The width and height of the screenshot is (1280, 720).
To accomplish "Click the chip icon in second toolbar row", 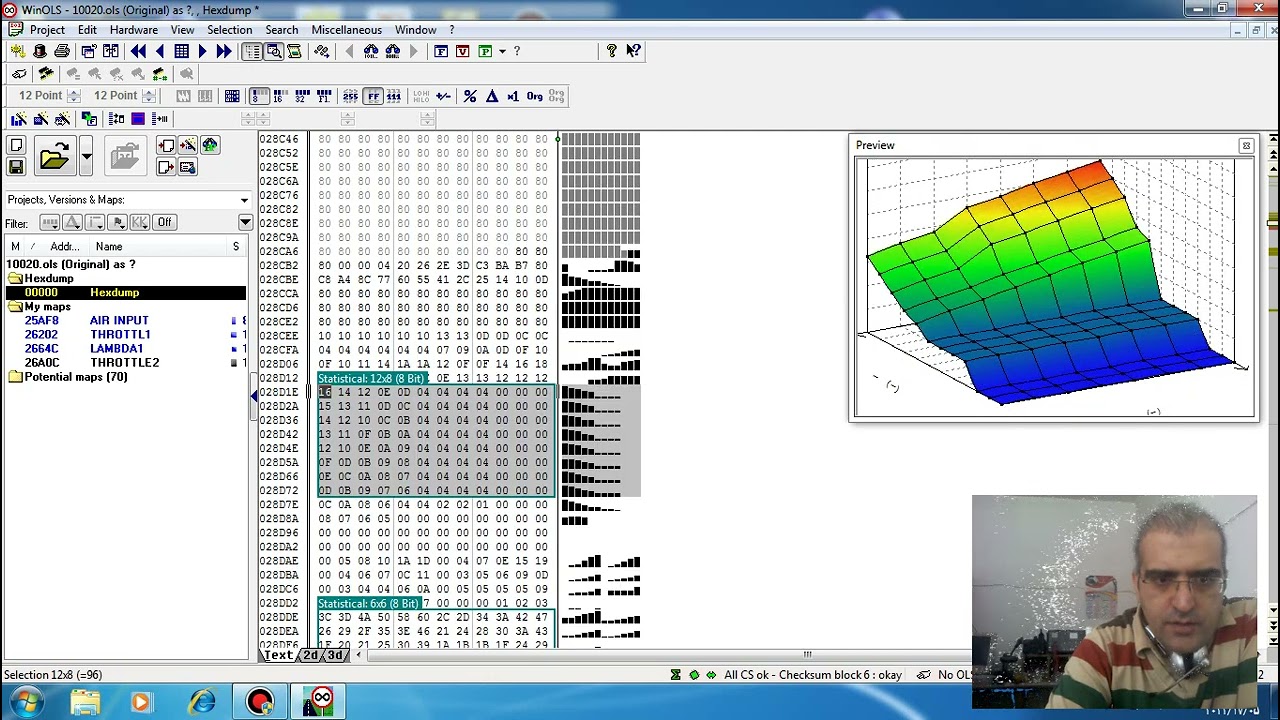I will click(46, 73).
